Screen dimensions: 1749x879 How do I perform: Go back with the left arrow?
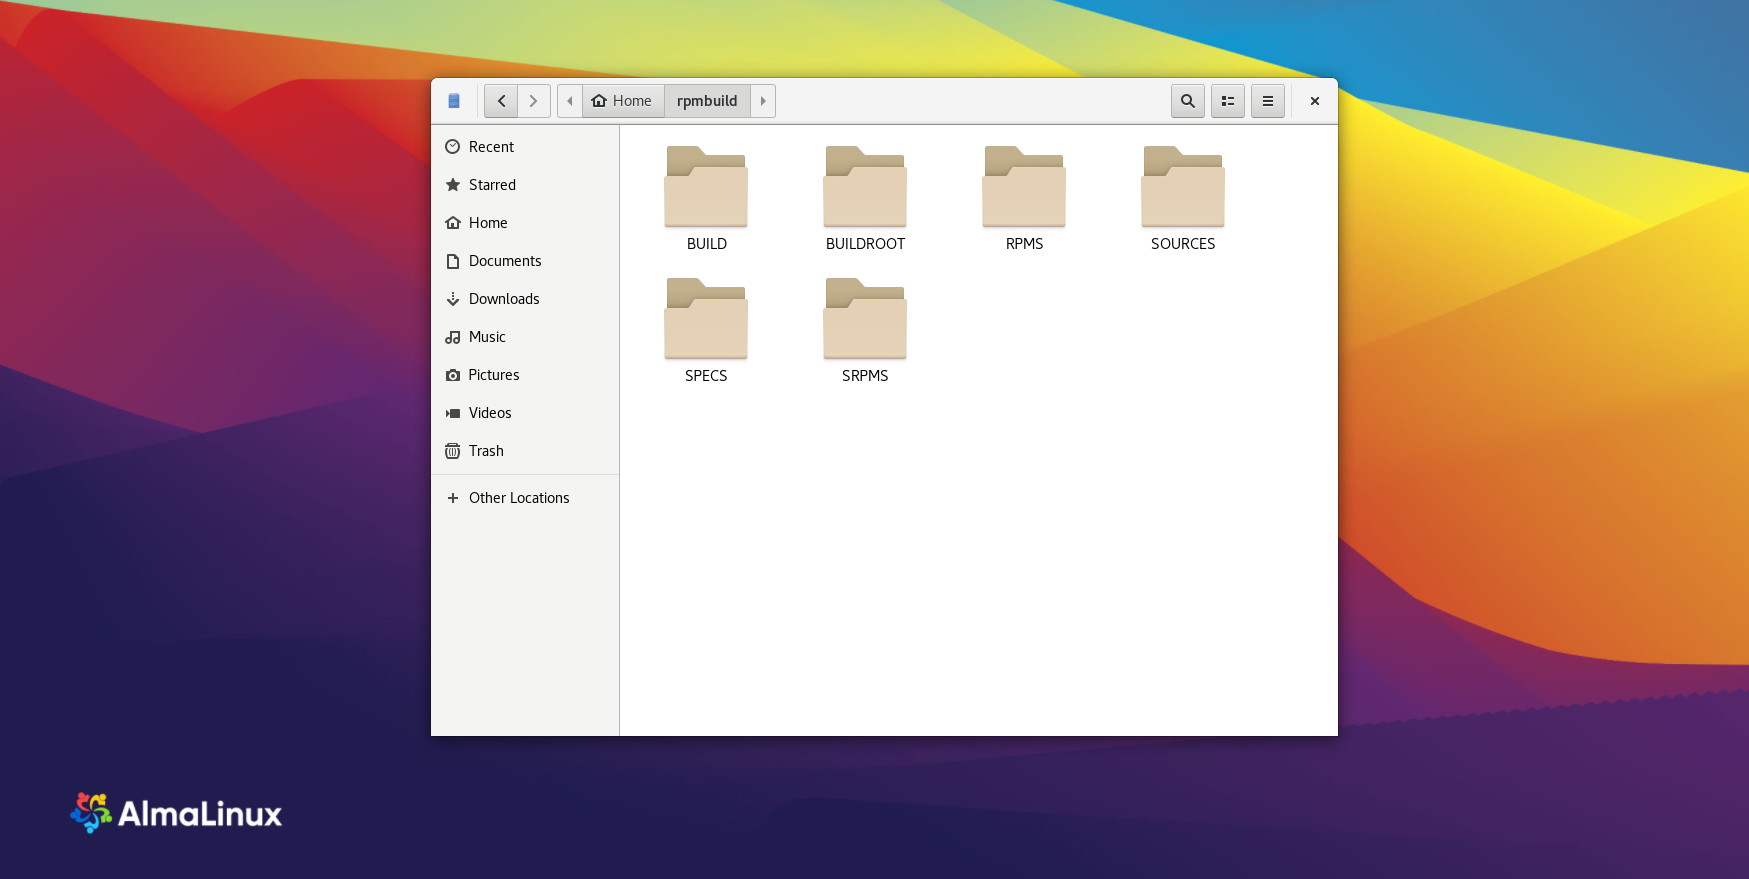coord(501,101)
